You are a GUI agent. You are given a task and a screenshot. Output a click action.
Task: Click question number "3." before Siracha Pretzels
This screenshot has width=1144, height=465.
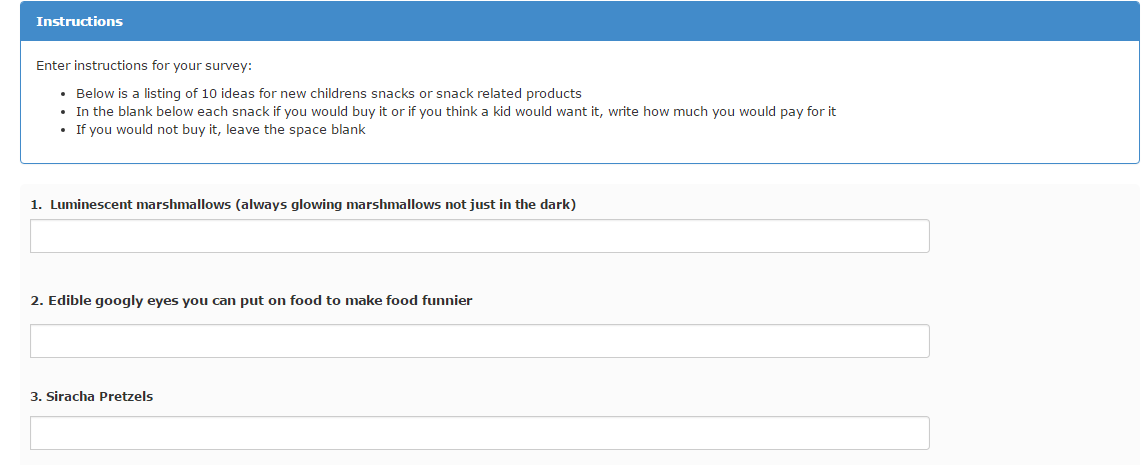(36, 396)
